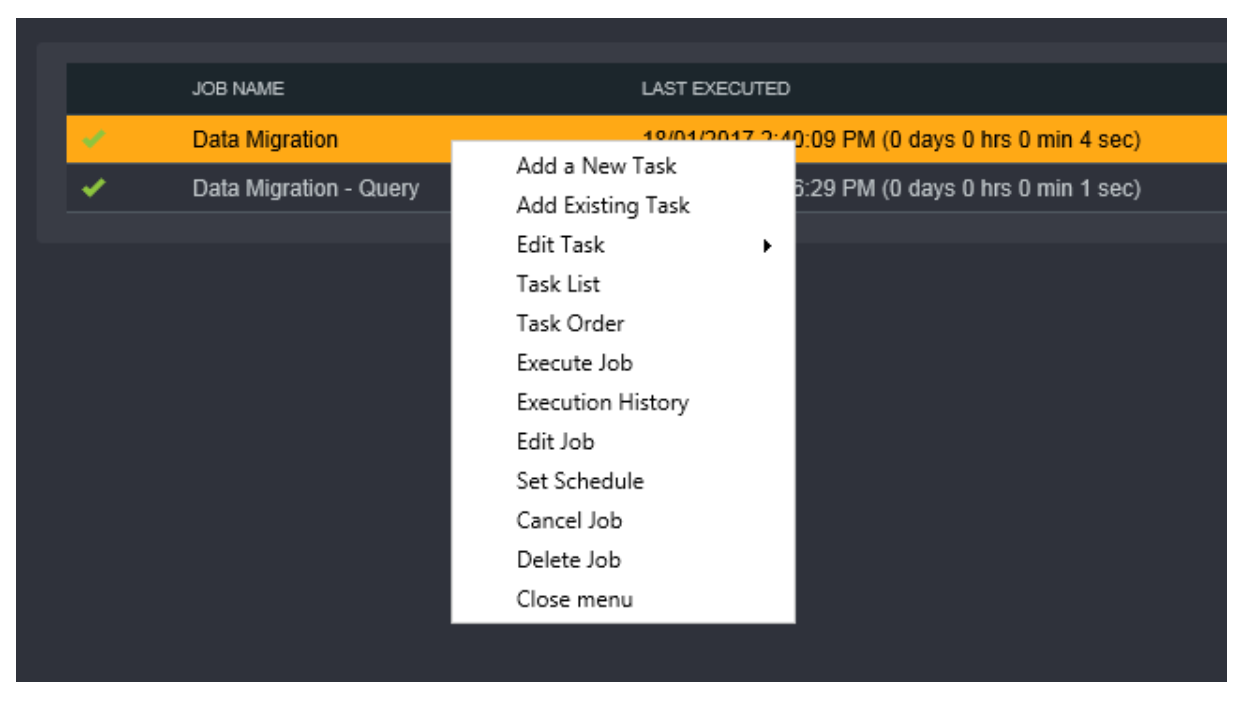Pick Delete Job in context menu

(568, 560)
